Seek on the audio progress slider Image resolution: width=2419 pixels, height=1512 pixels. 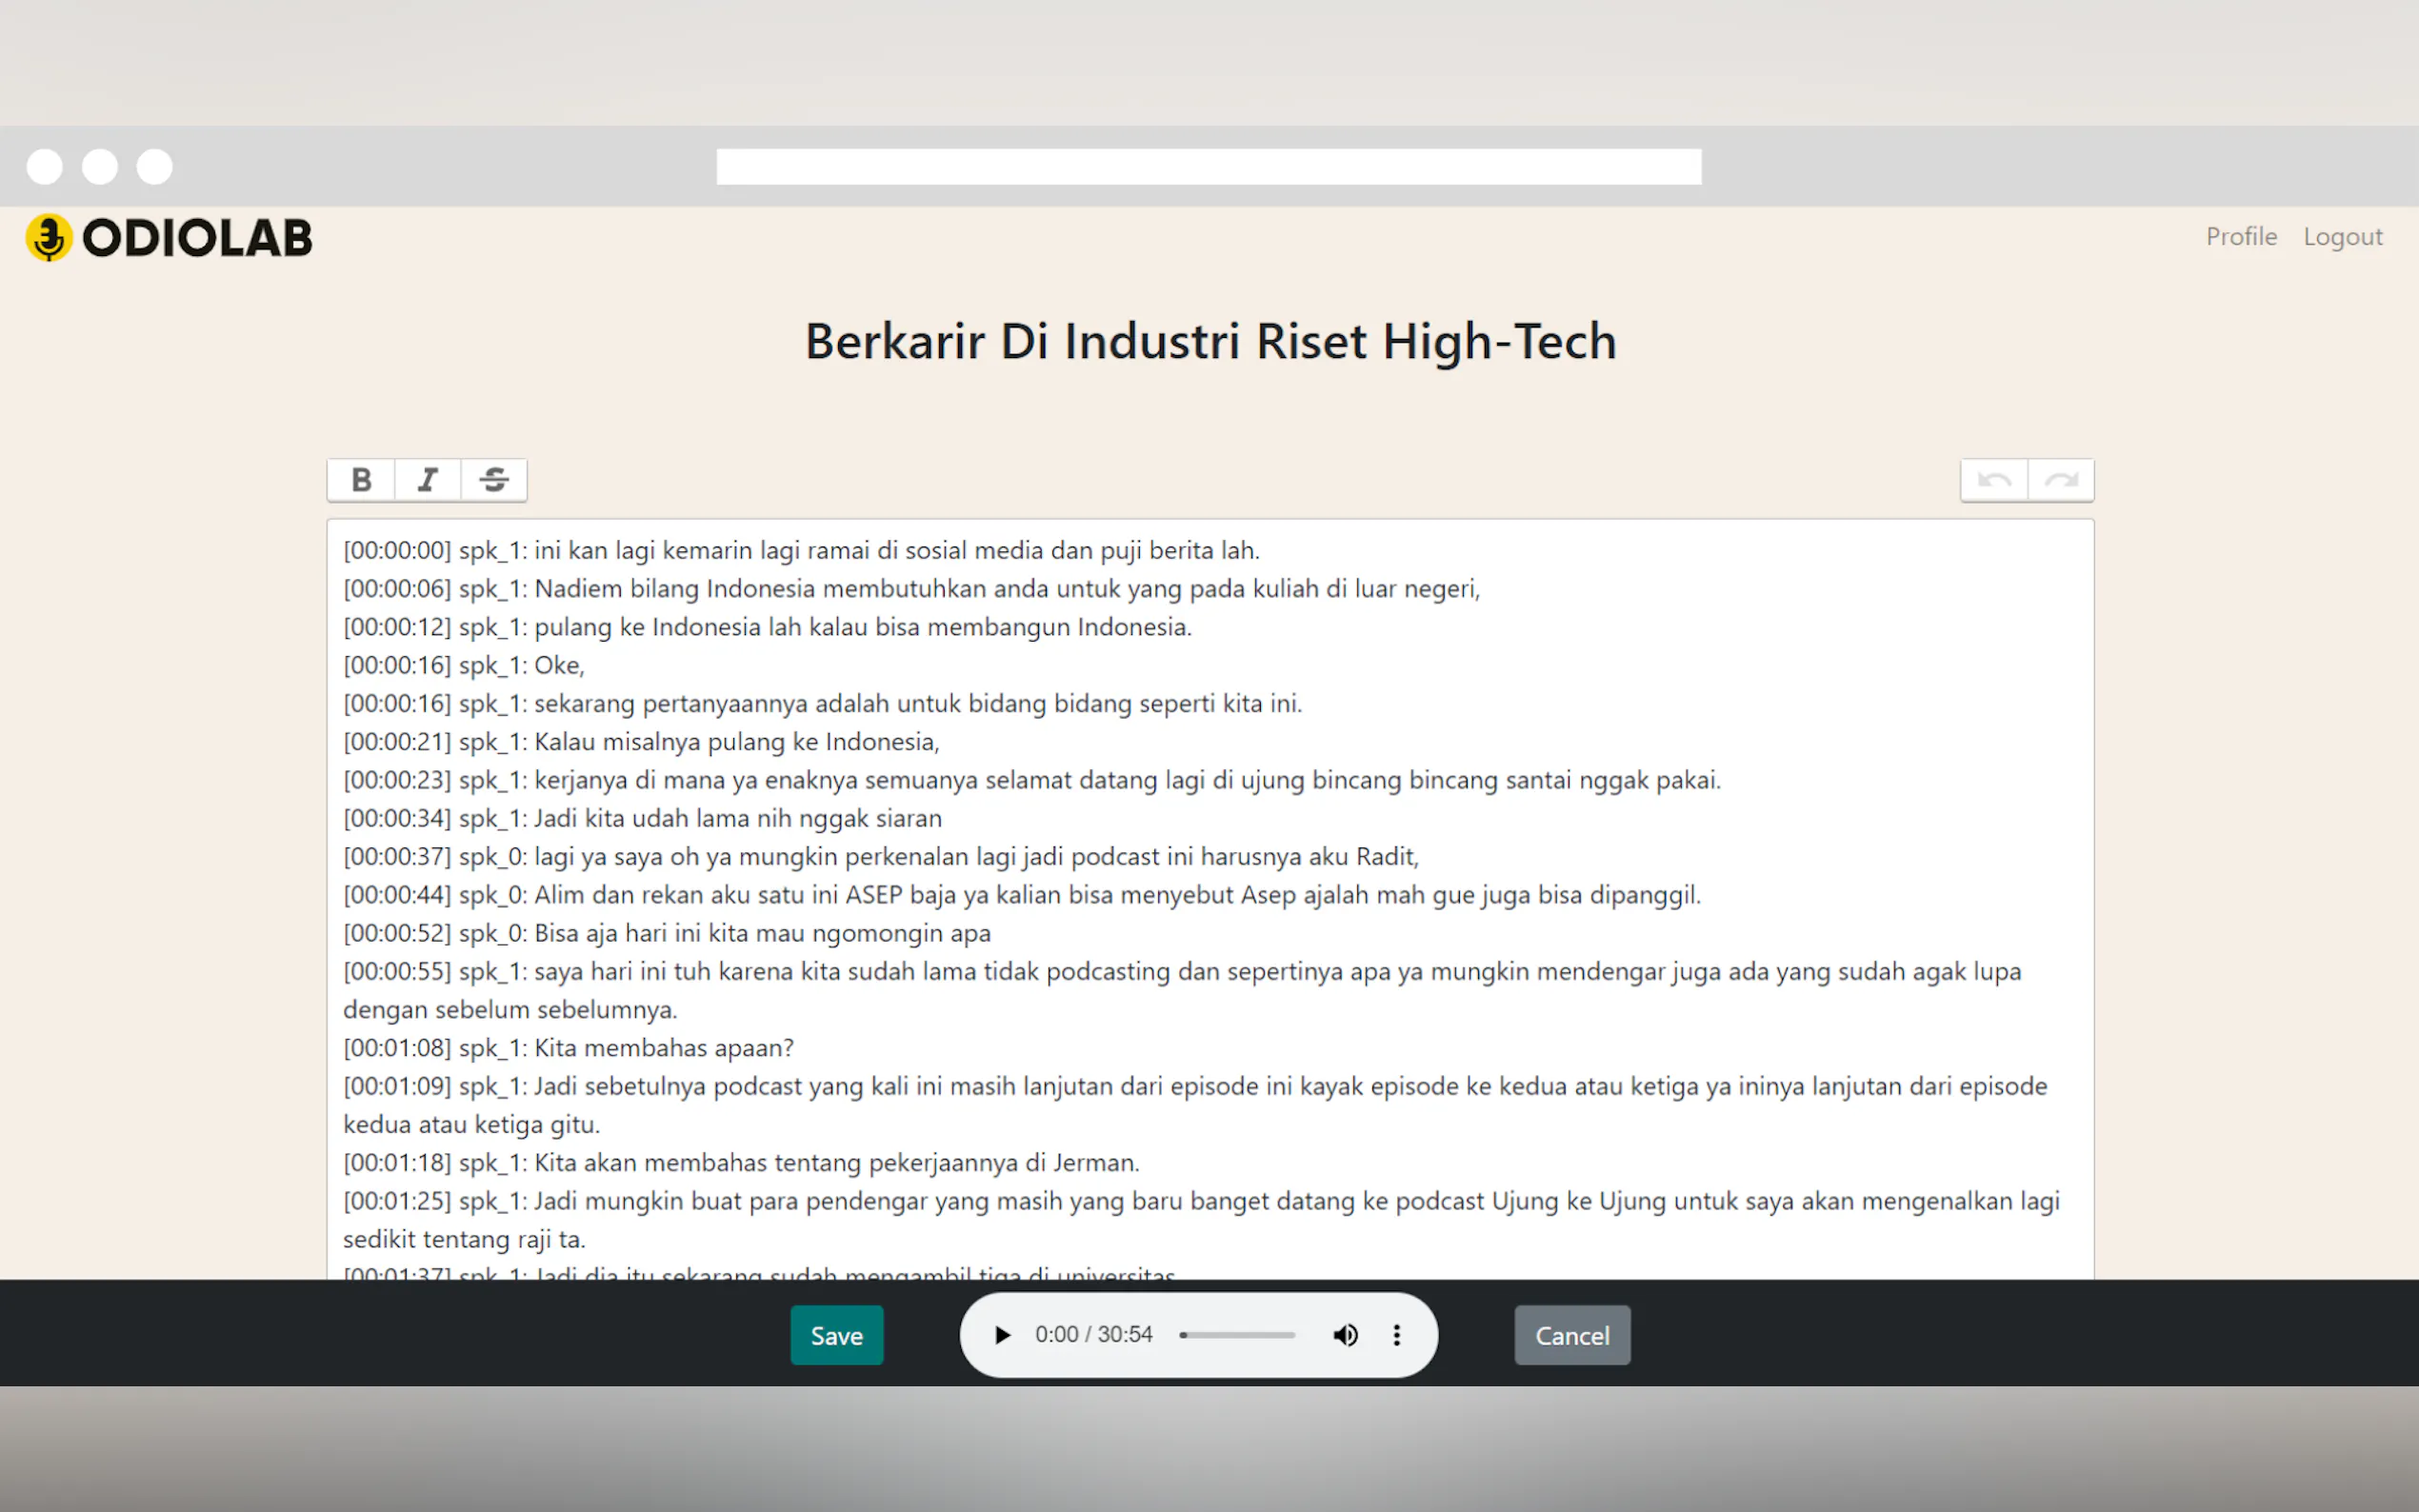click(1237, 1335)
